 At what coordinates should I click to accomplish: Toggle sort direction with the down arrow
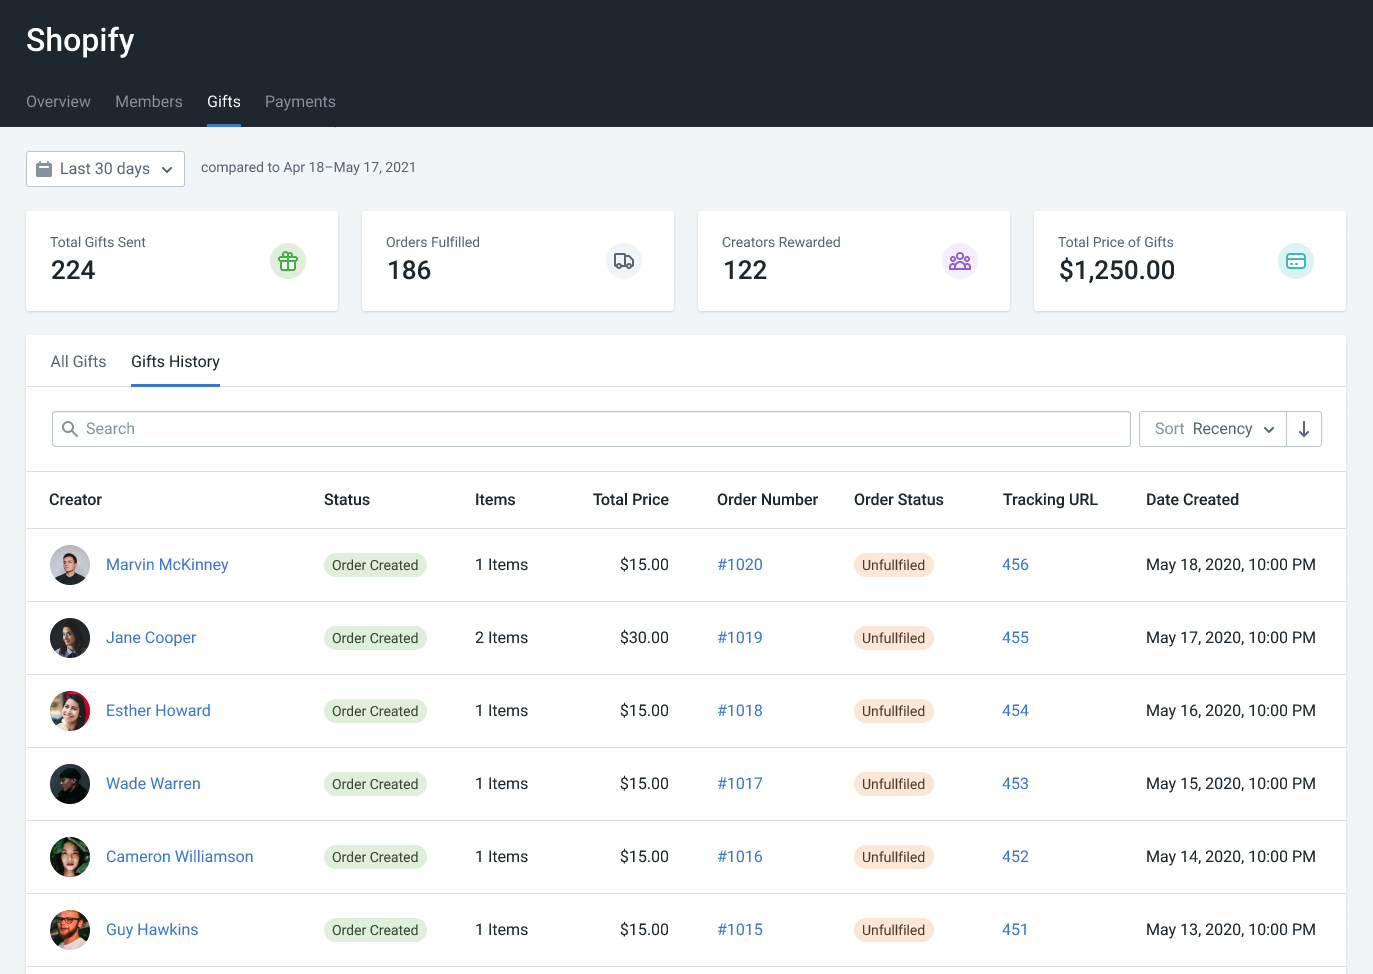pos(1304,429)
